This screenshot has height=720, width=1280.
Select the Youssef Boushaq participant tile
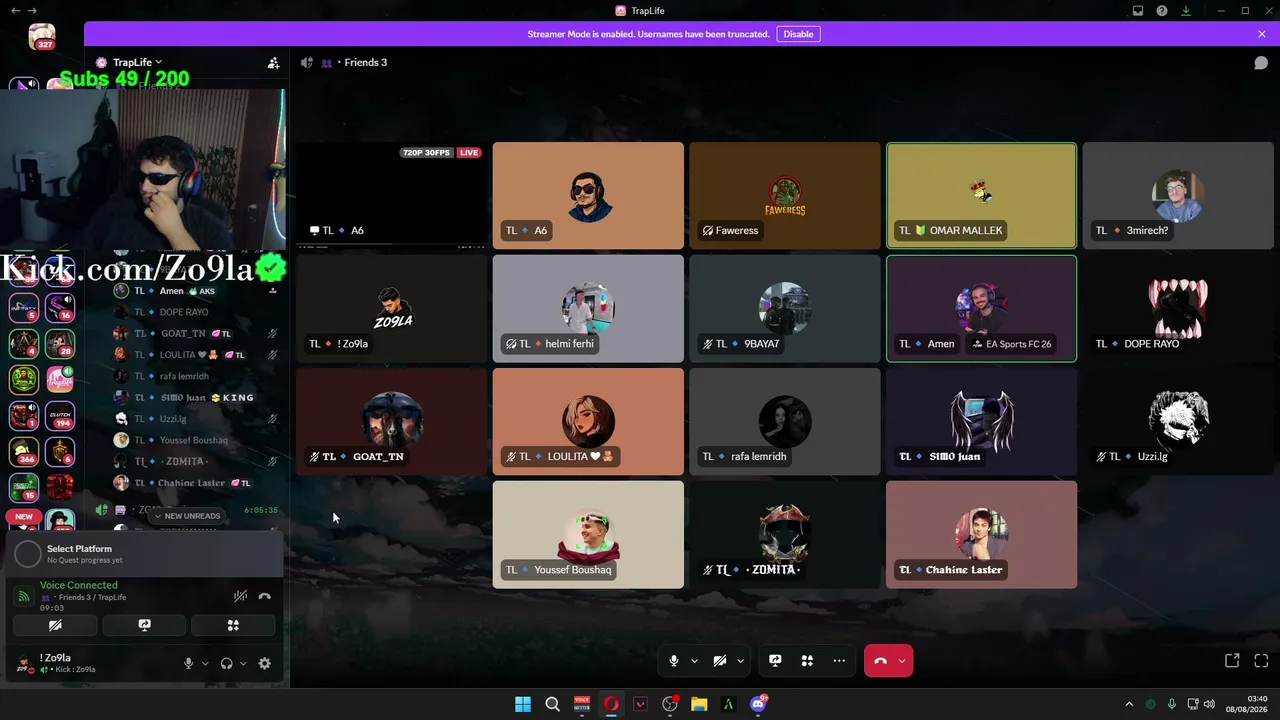588,534
